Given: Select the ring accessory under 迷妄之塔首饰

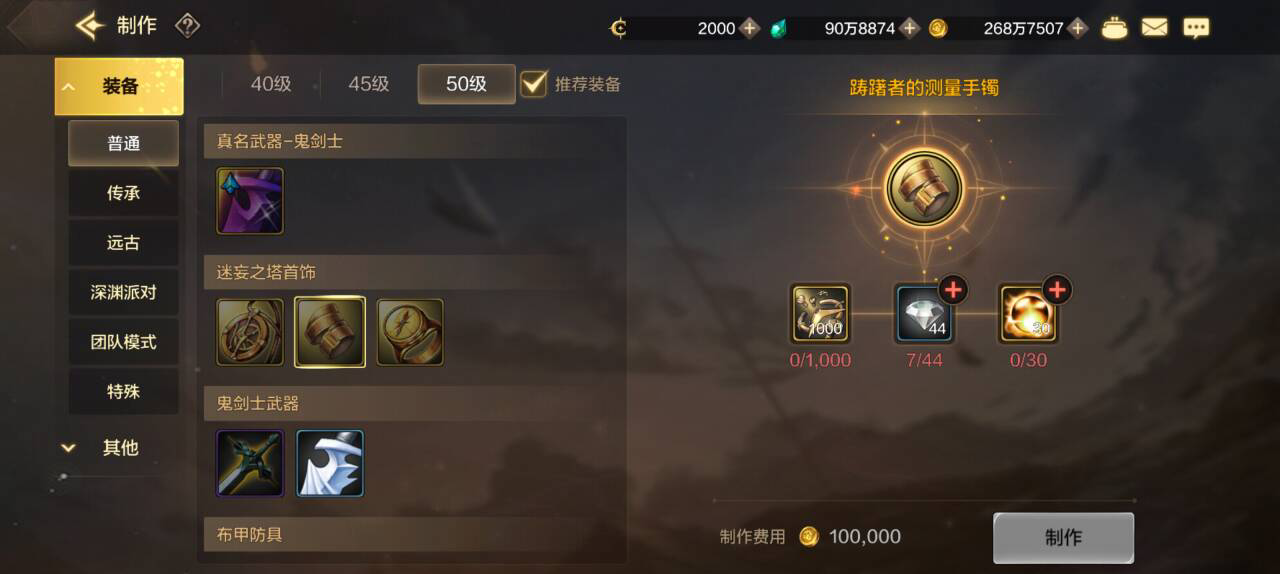Looking at the screenshot, I should click(x=410, y=332).
